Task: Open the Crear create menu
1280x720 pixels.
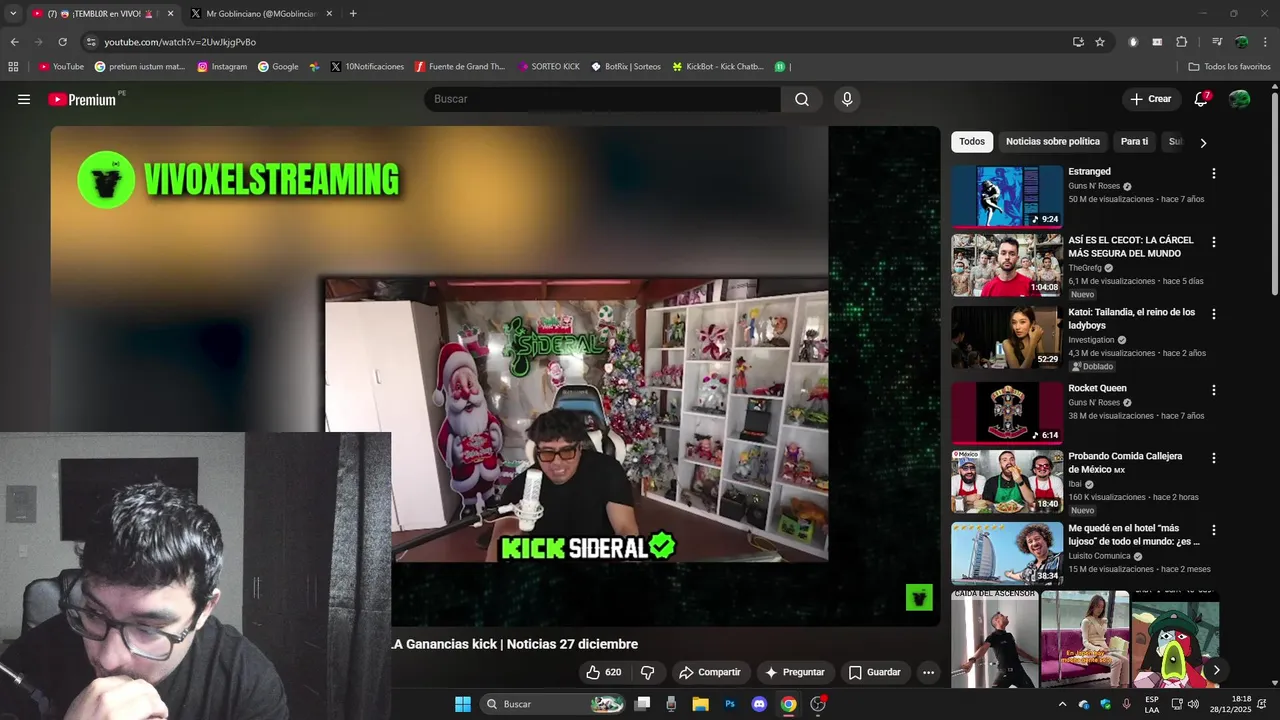Action: click(x=1150, y=99)
